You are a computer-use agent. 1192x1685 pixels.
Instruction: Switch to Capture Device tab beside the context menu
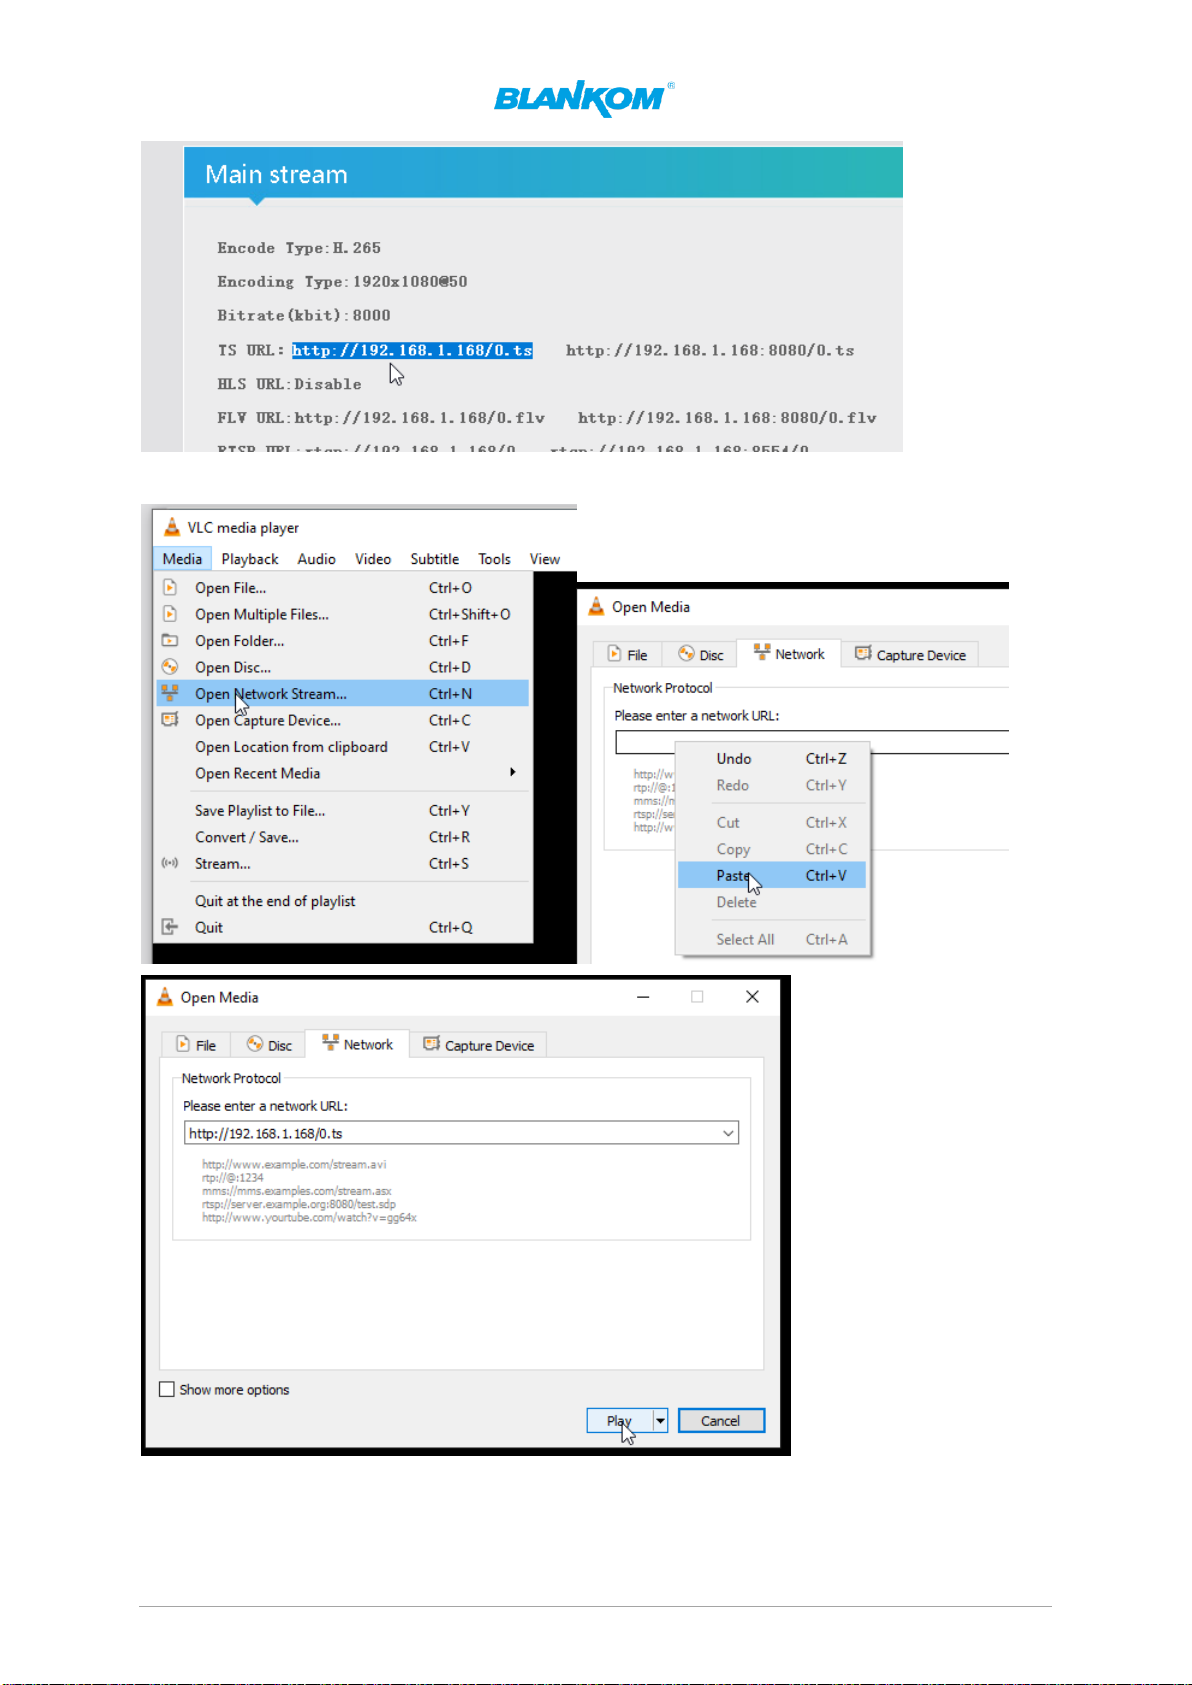910,655
